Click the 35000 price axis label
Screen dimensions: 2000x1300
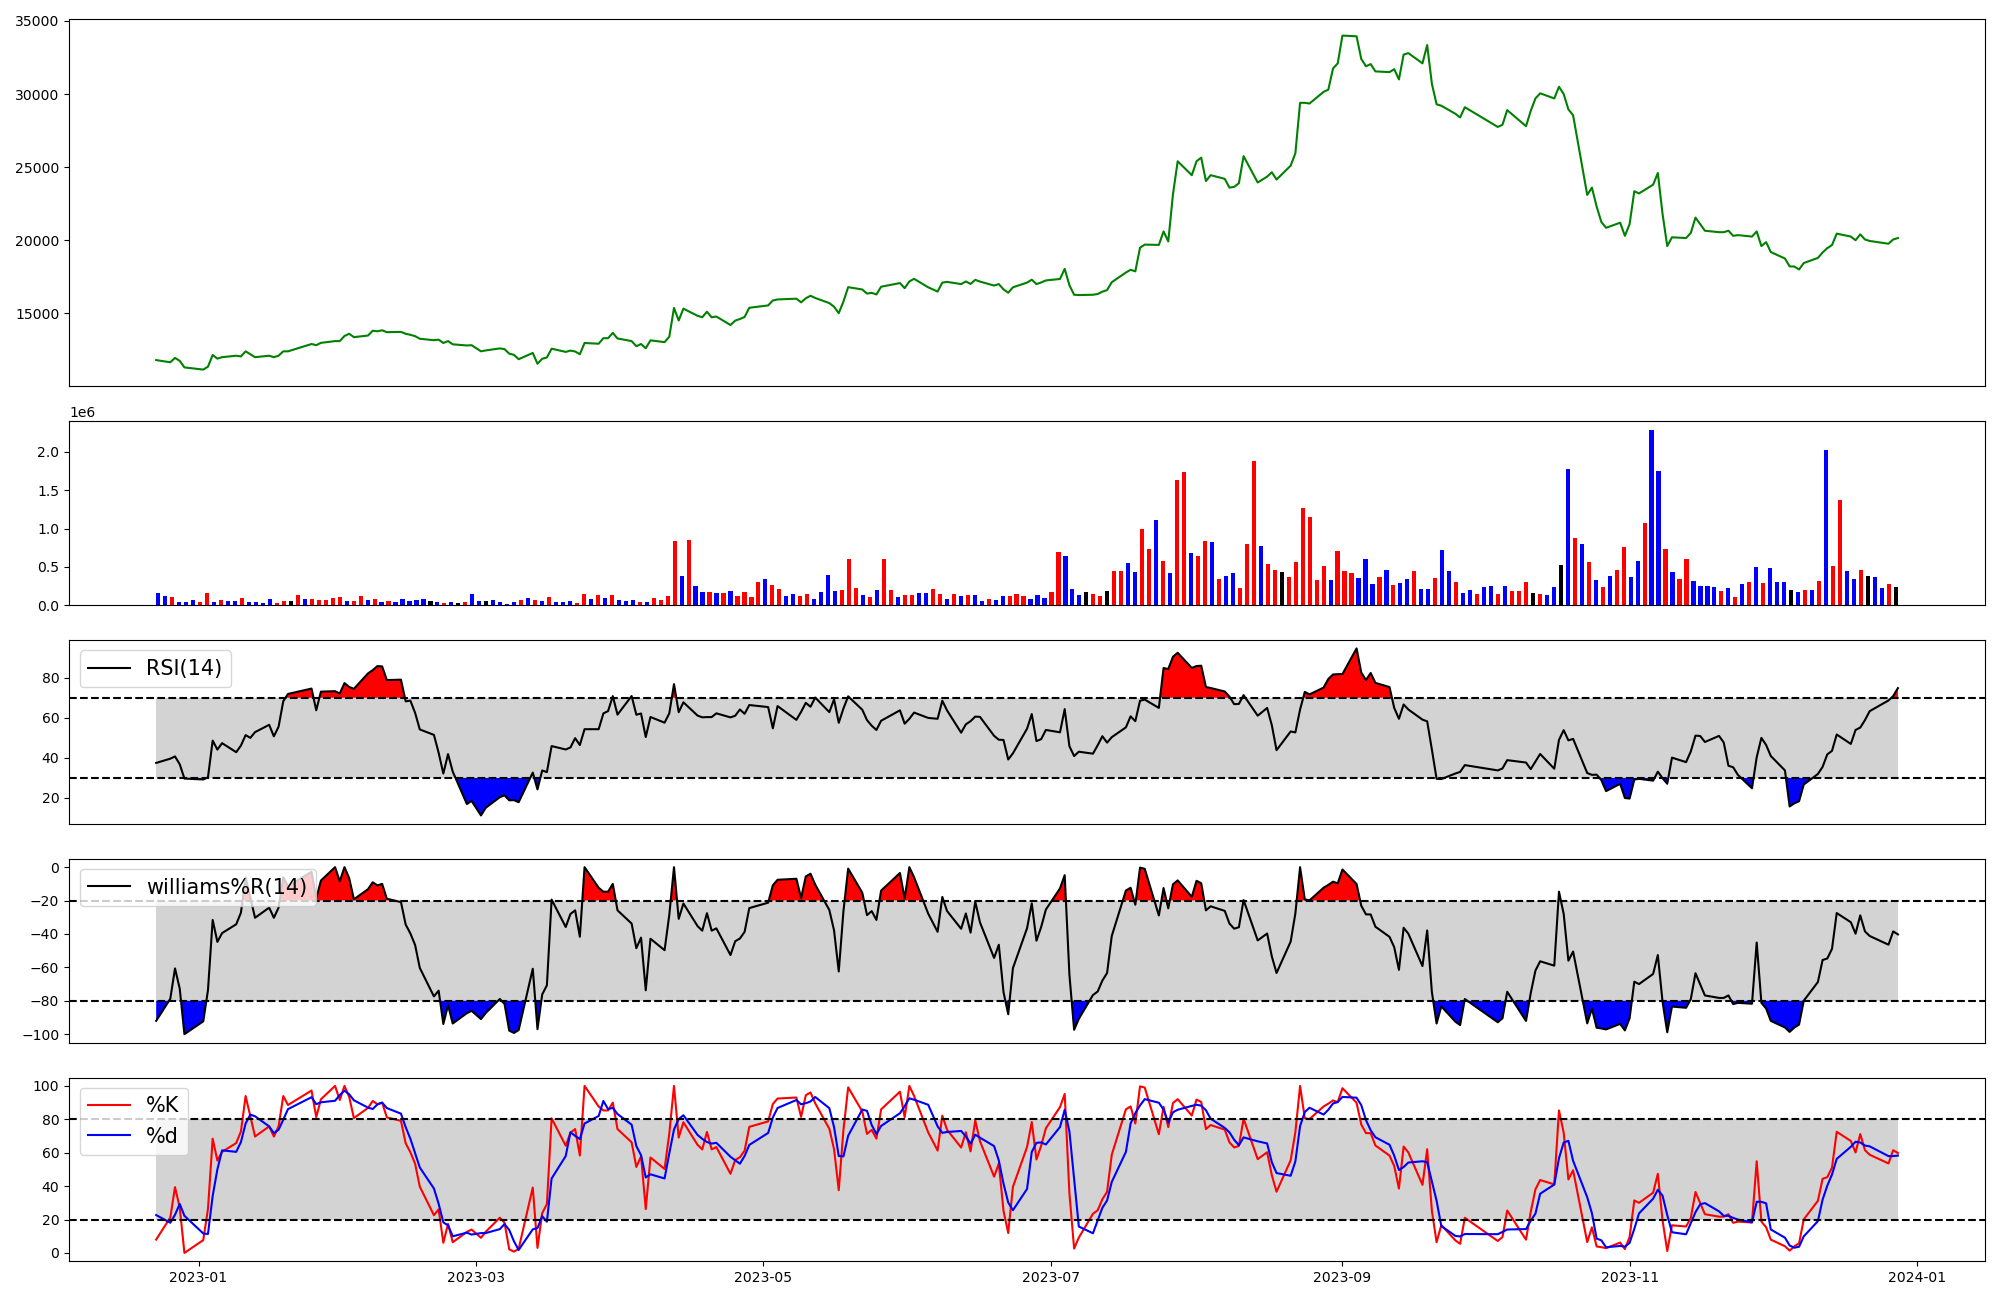pyautogui.click(x=36, y=22)
